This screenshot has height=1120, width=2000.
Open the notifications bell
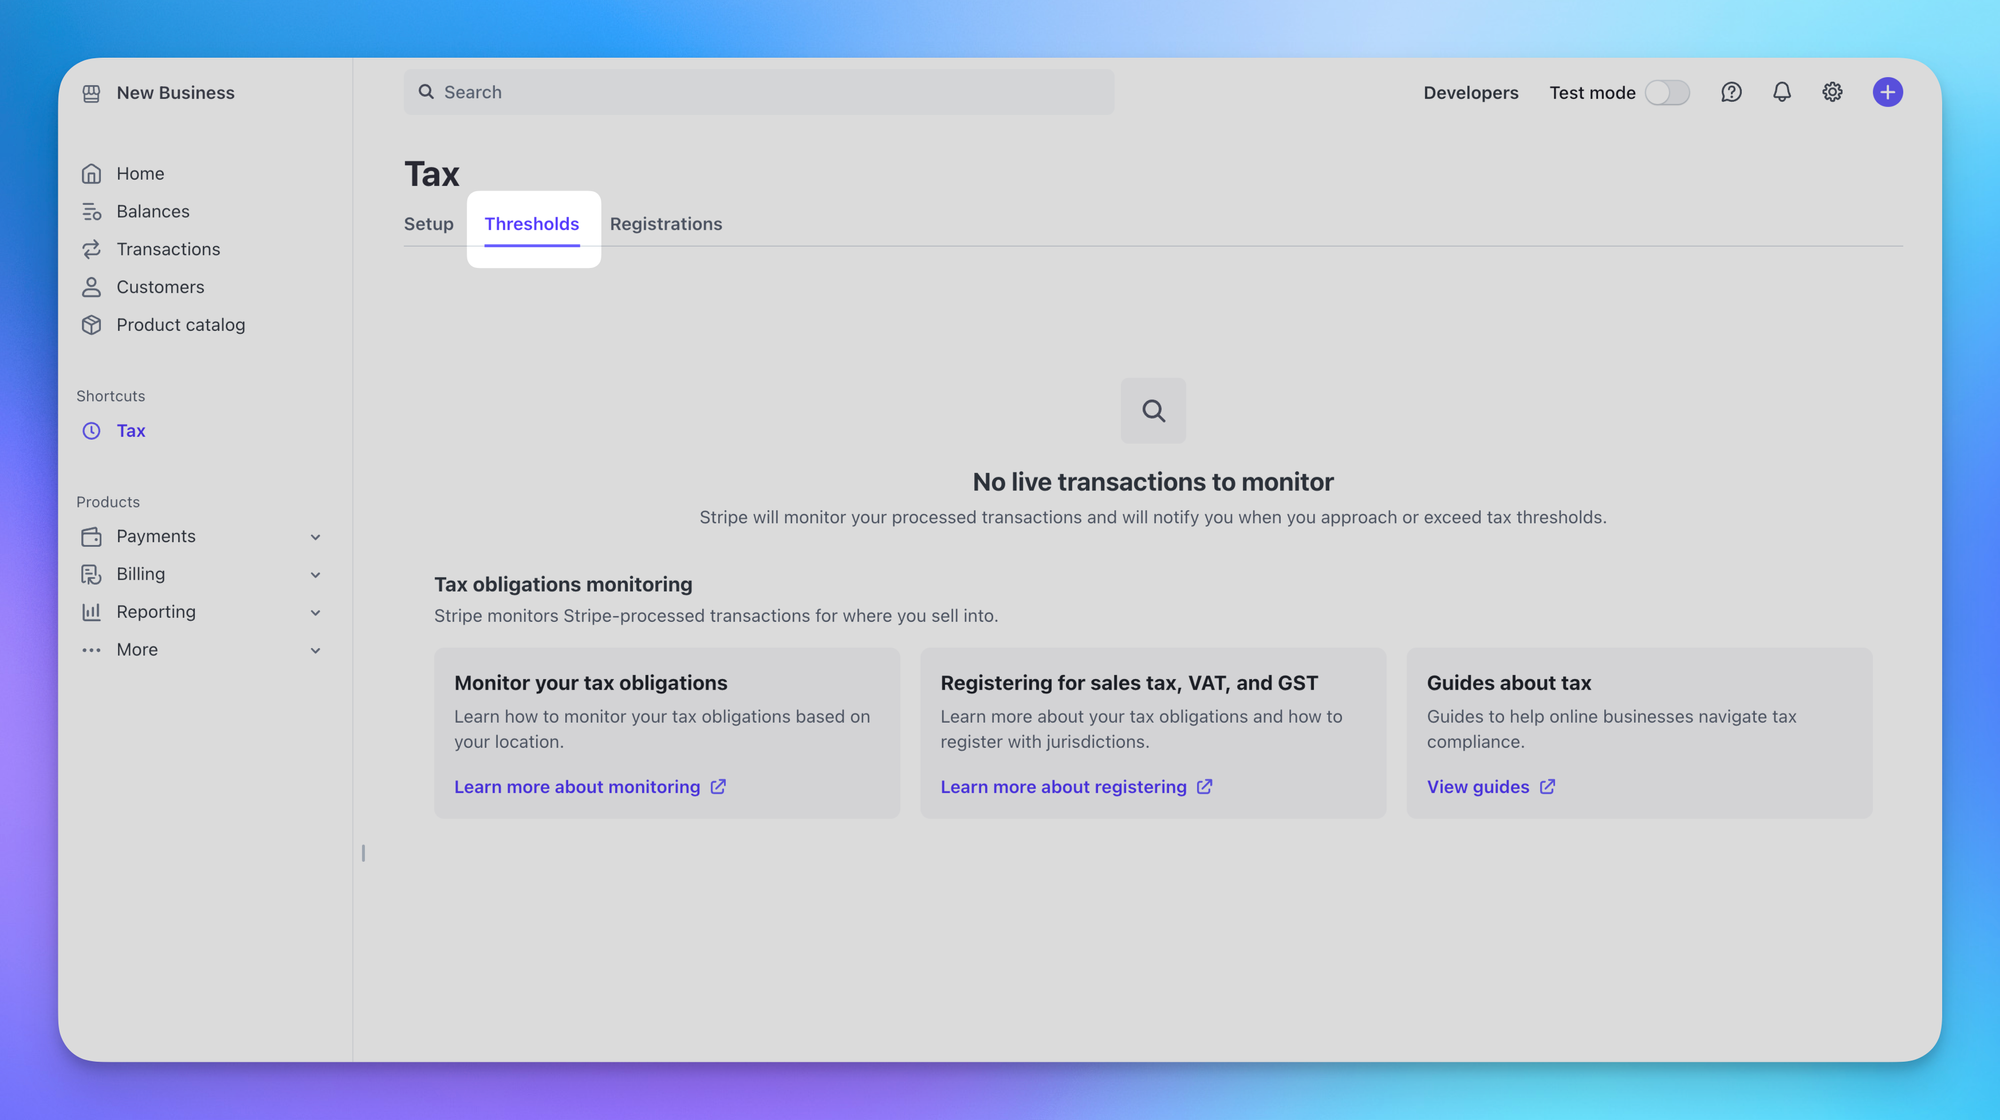(x=1782, y=92)
